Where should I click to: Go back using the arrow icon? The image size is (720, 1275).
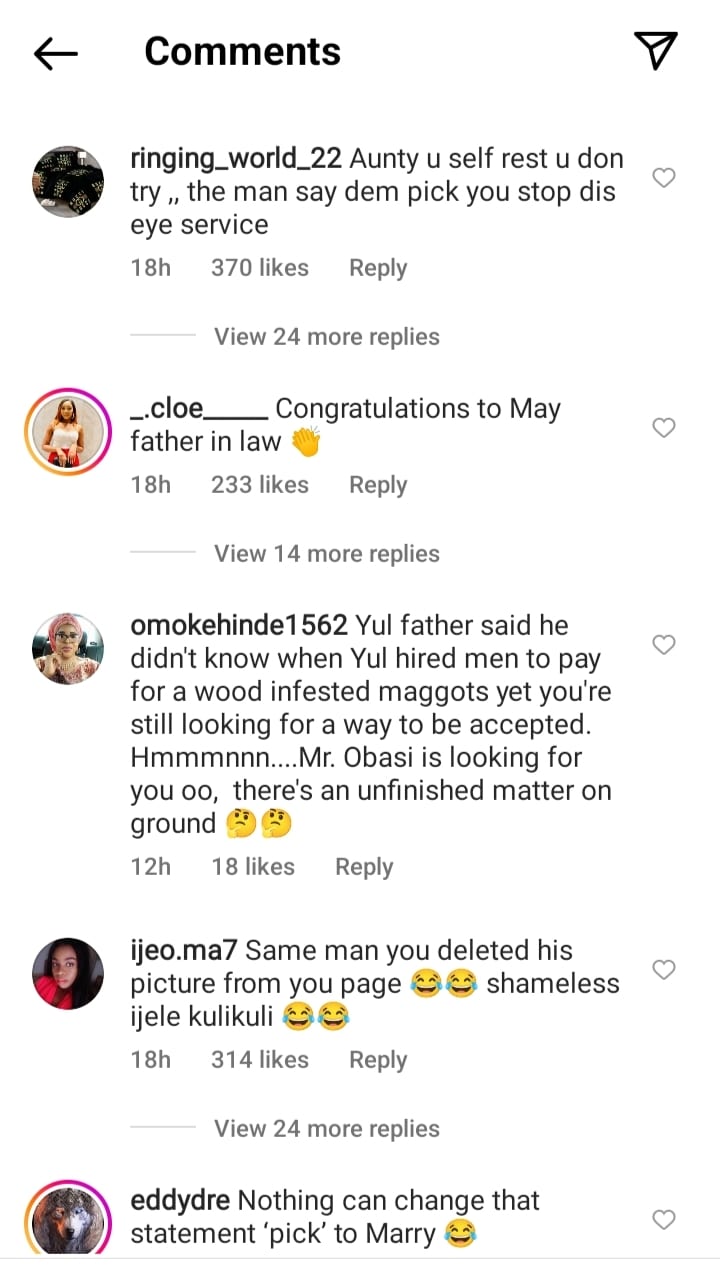pyautogui.click(x=56, y=54)
